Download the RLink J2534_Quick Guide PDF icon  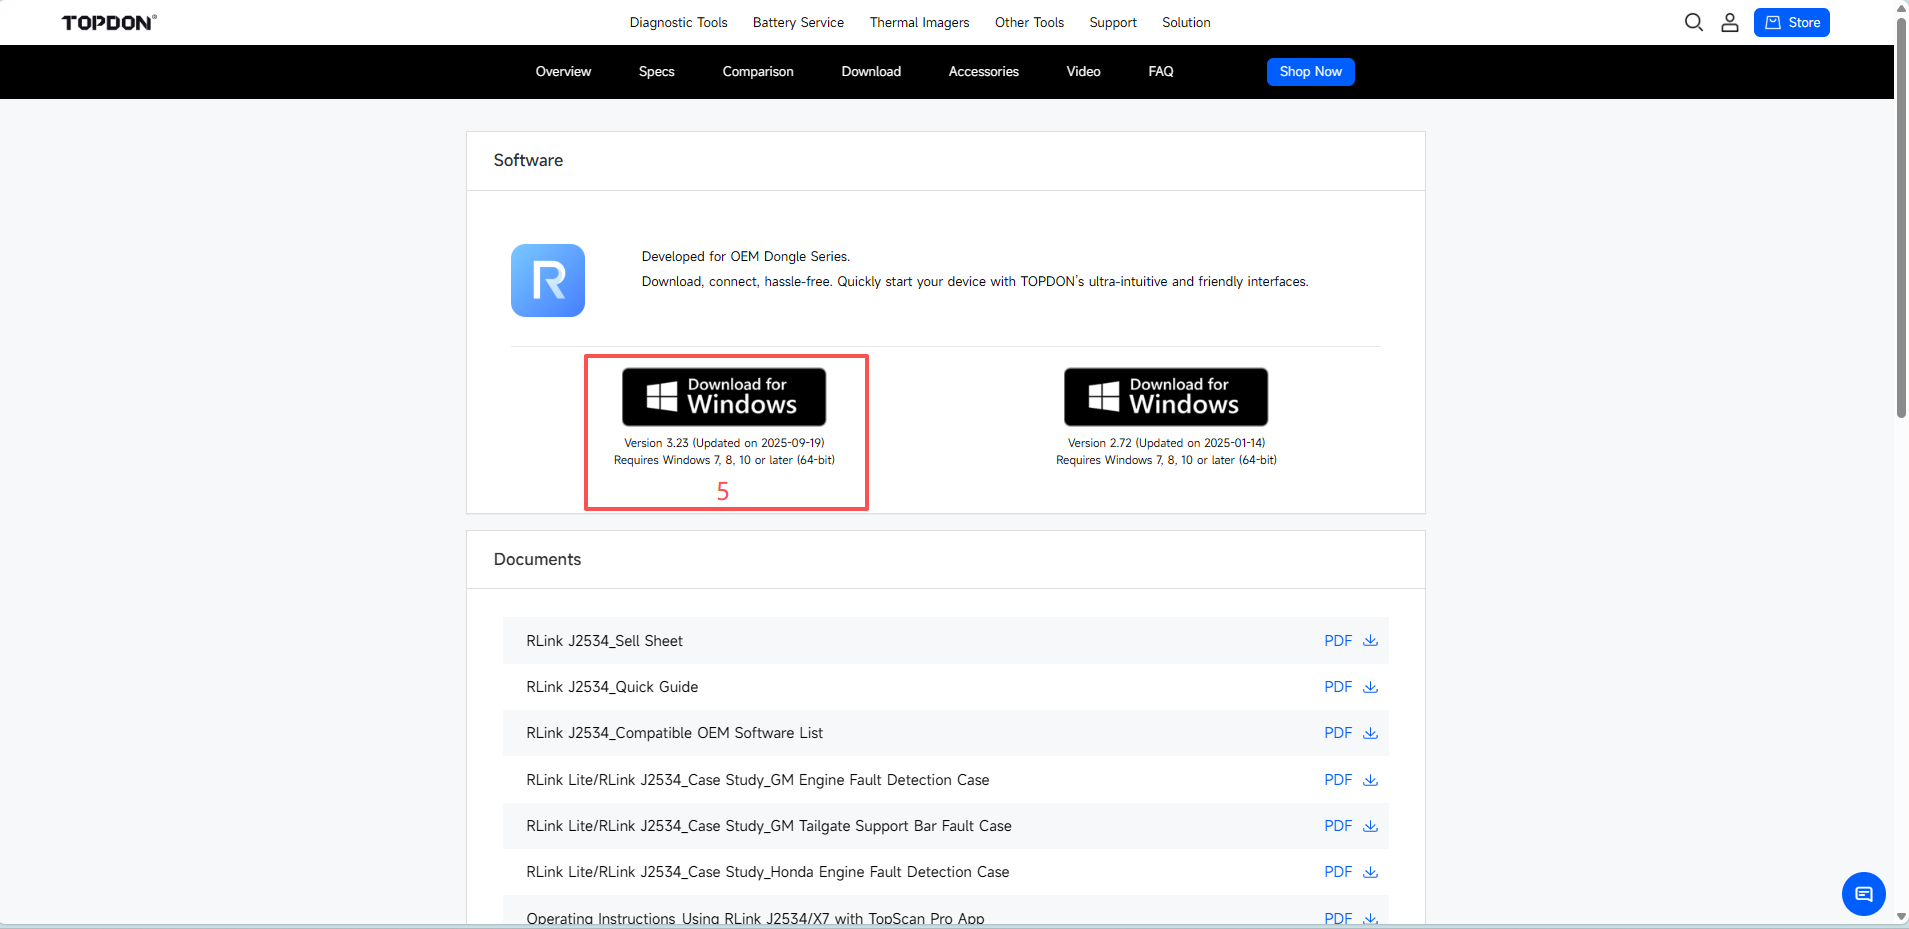1370,687
